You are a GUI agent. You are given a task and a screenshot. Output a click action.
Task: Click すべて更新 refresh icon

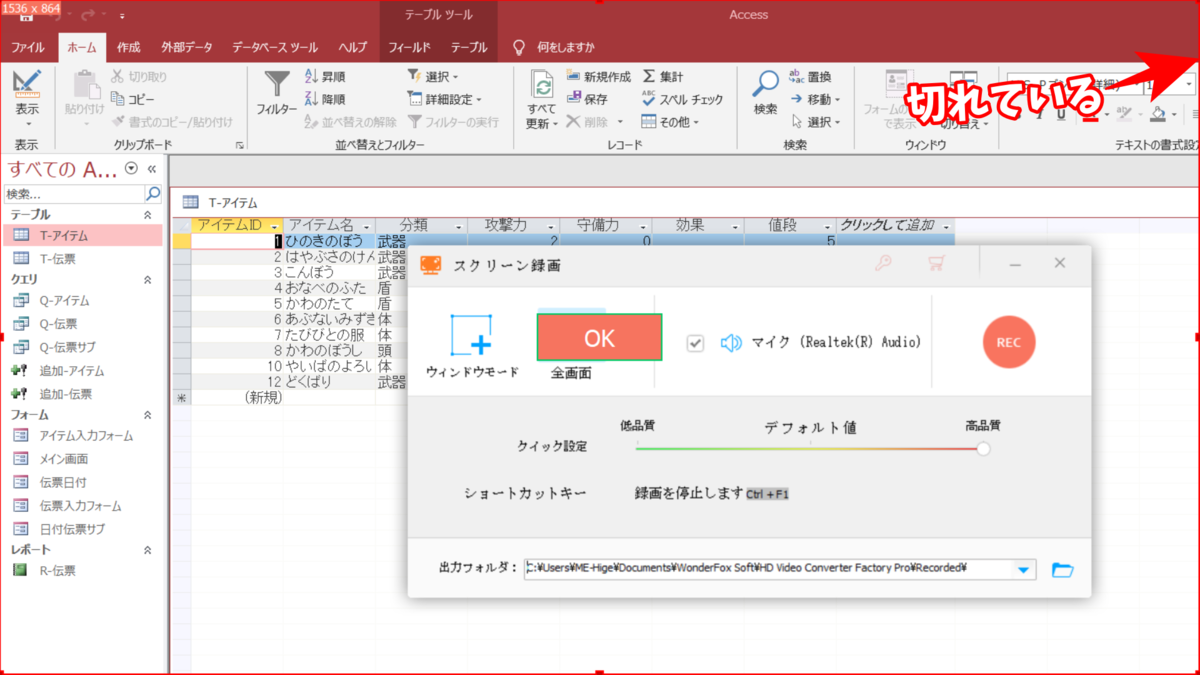[x=542, y=84]
